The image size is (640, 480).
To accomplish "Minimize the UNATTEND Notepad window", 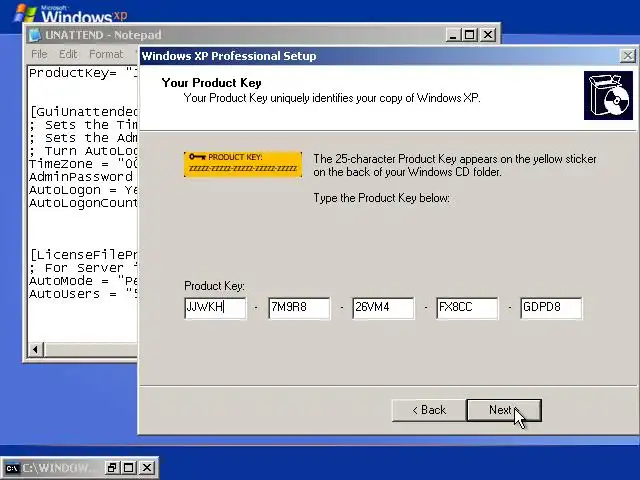I will coord(453,35).
